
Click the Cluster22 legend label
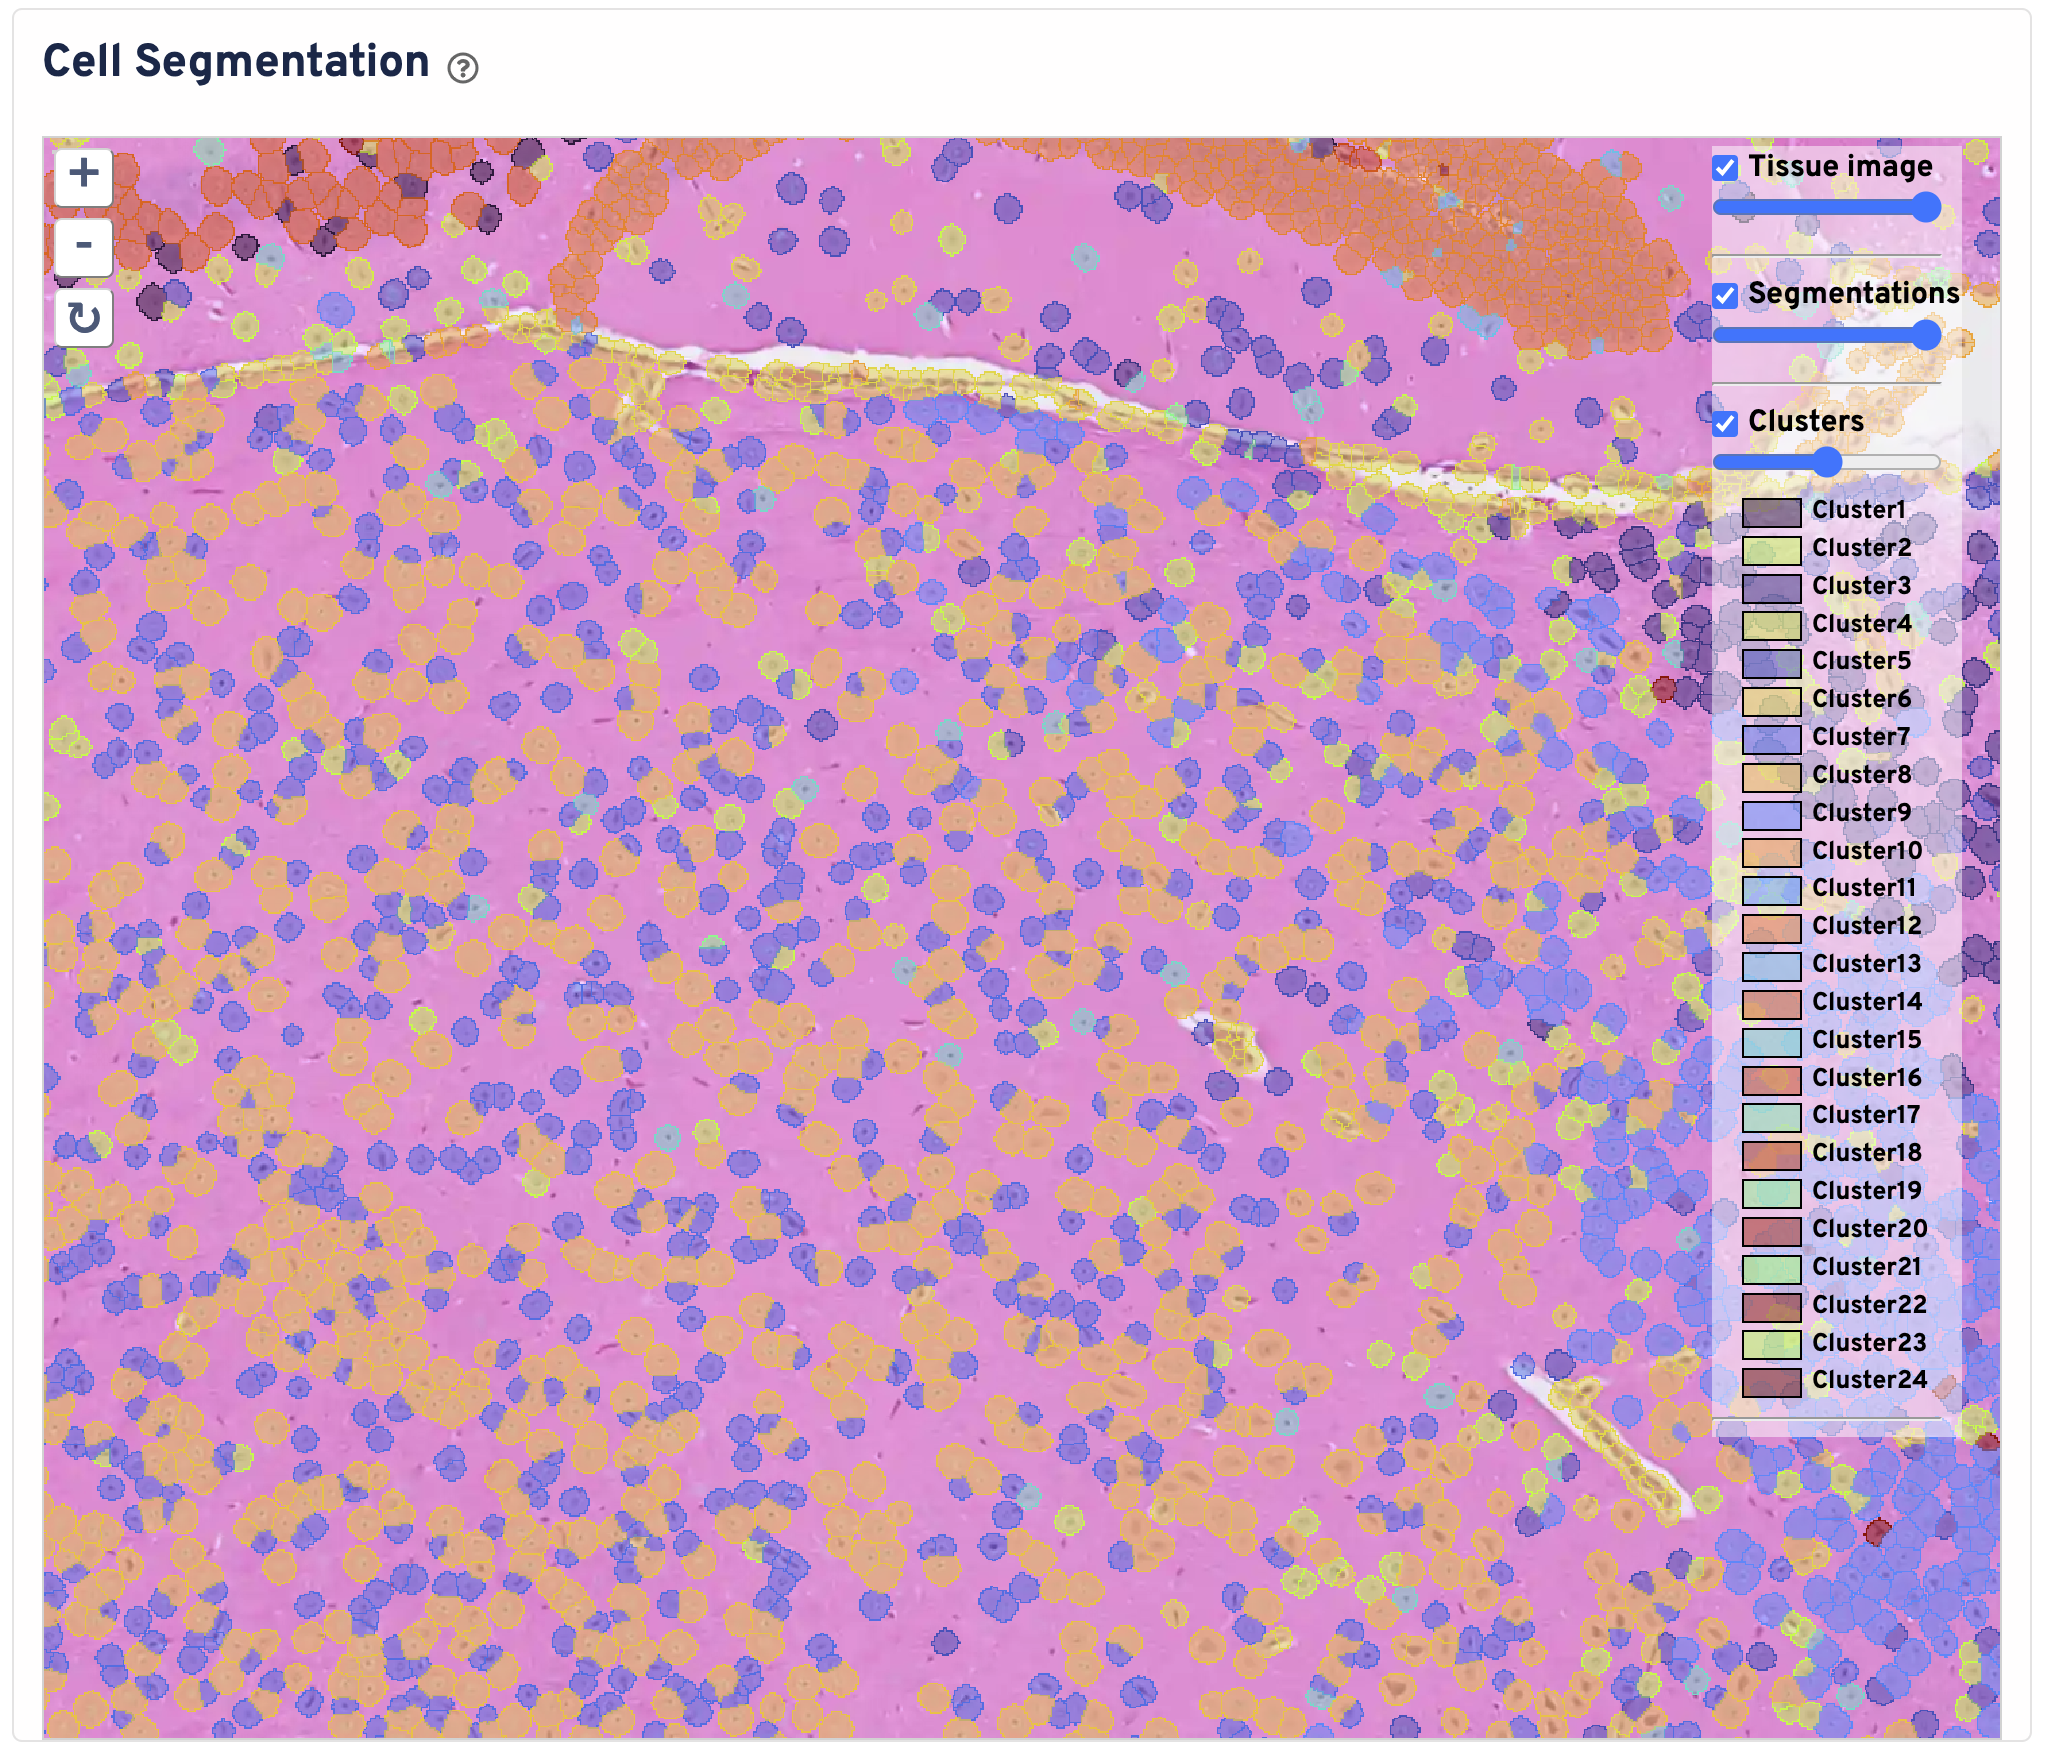[x=1868, y=1305]
